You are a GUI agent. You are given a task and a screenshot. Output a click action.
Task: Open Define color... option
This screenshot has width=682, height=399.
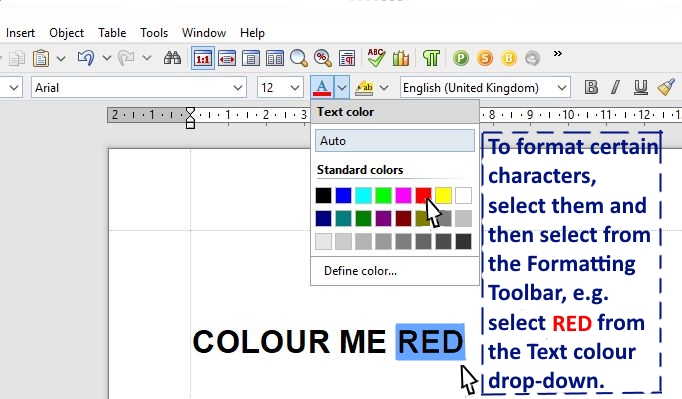pyautogui.click(x=360, y=271)
